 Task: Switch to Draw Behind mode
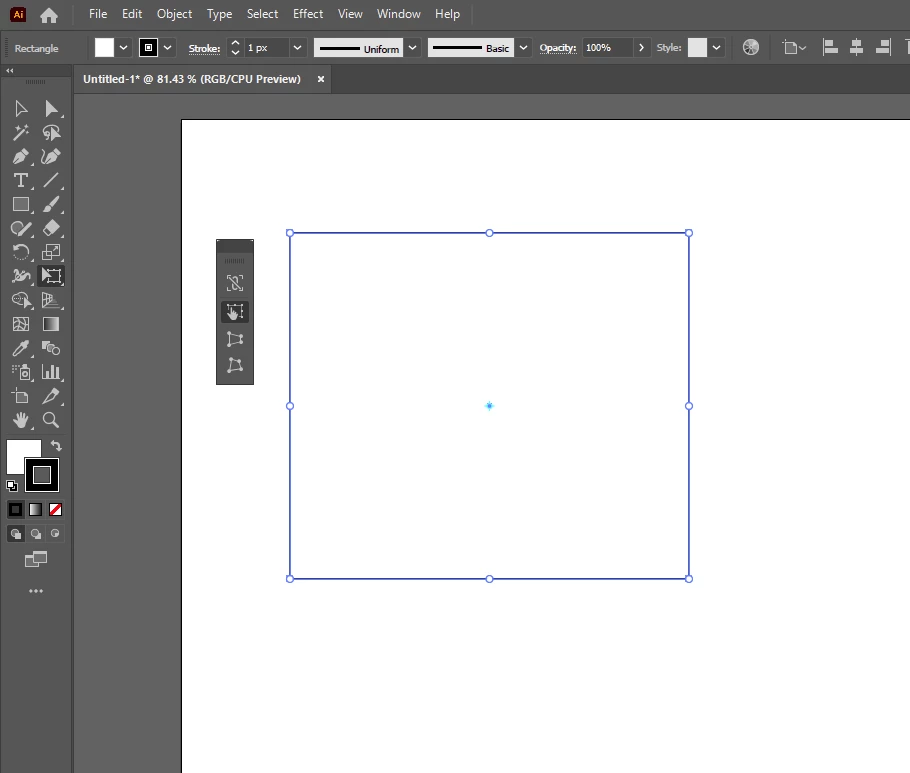click(35, 533)
